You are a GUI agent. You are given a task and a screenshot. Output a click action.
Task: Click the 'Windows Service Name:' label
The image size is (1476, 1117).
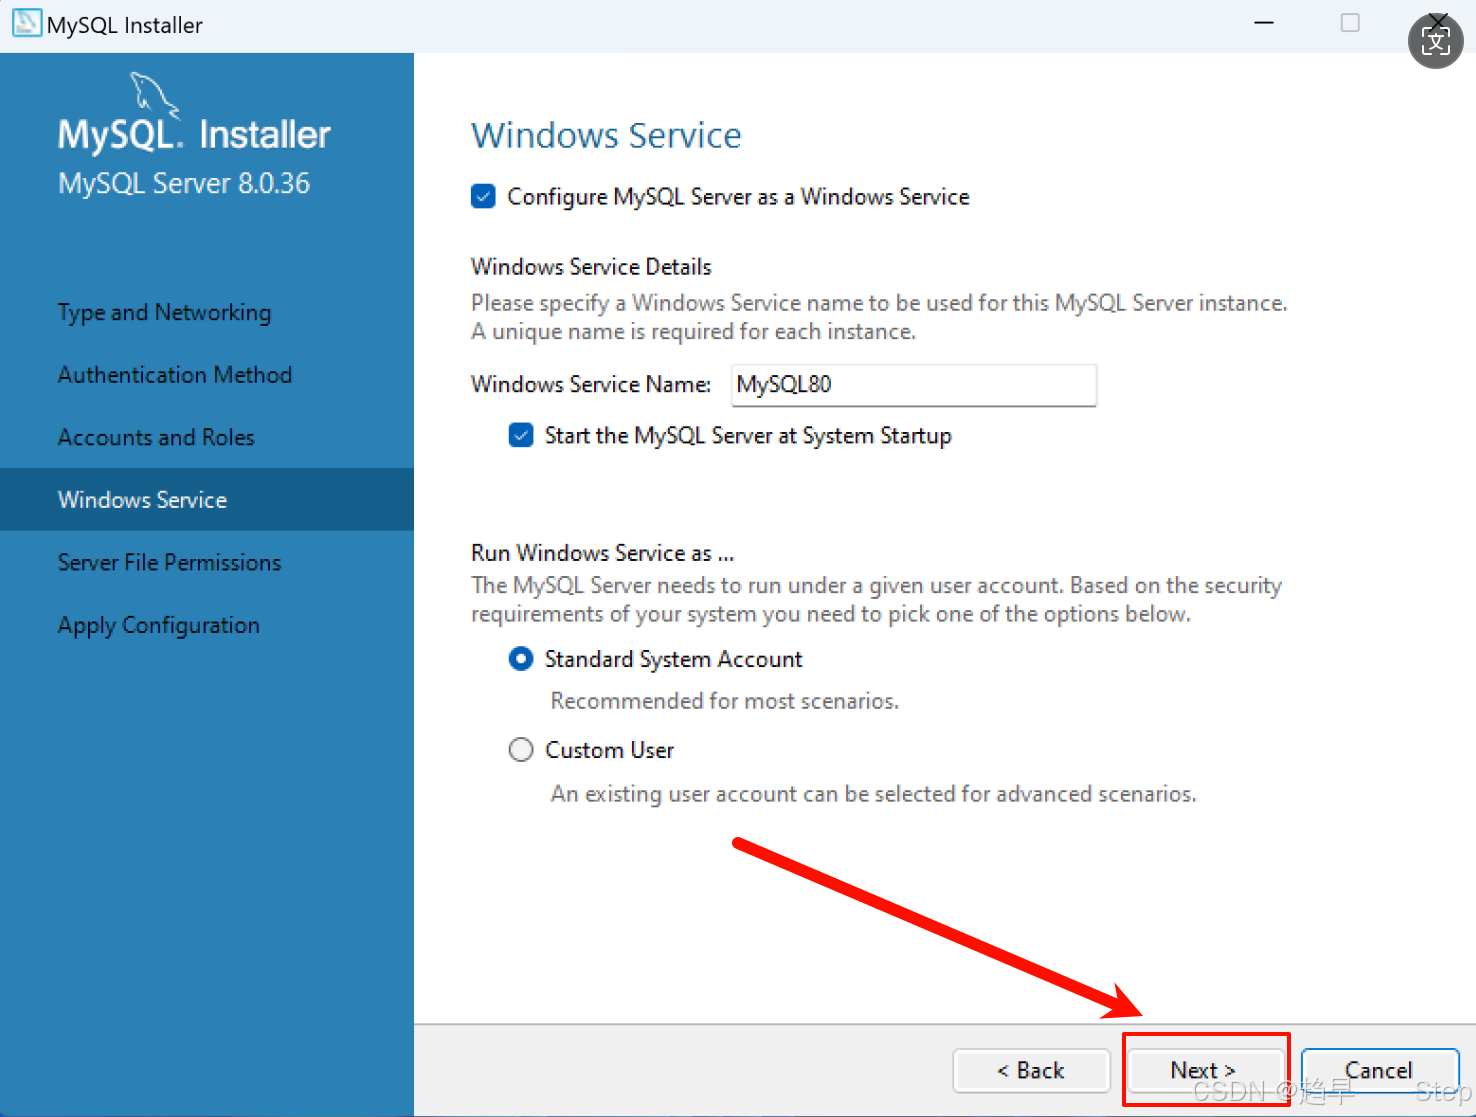[591, 385]
